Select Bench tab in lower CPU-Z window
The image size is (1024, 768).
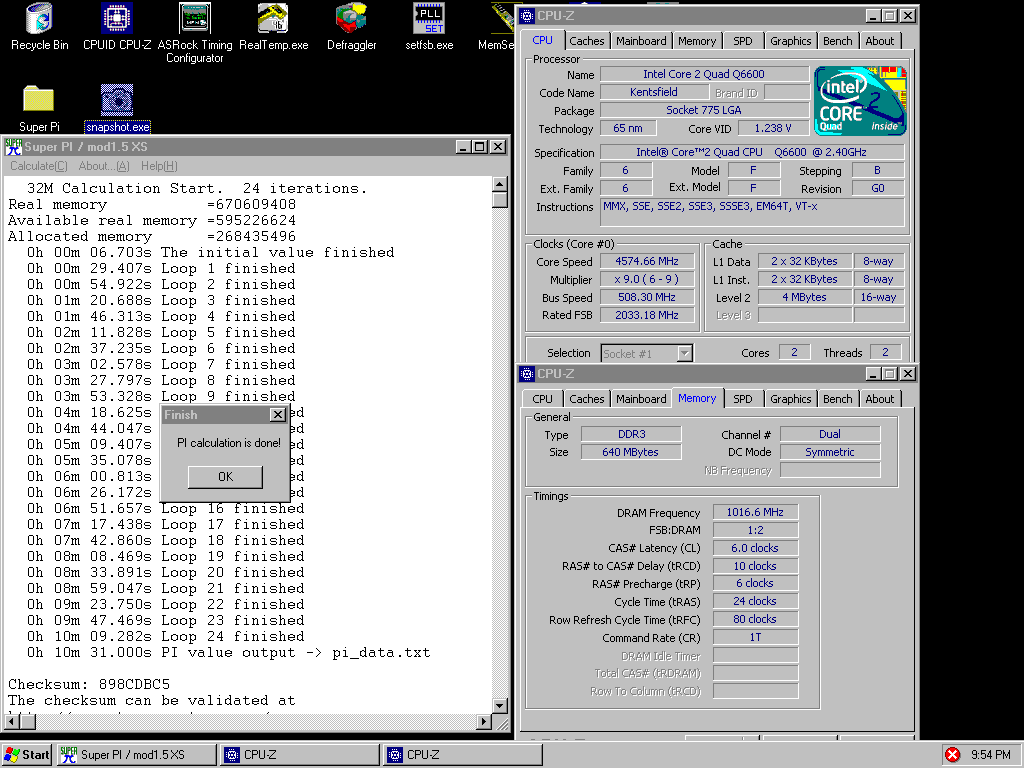tap(837, 399)
